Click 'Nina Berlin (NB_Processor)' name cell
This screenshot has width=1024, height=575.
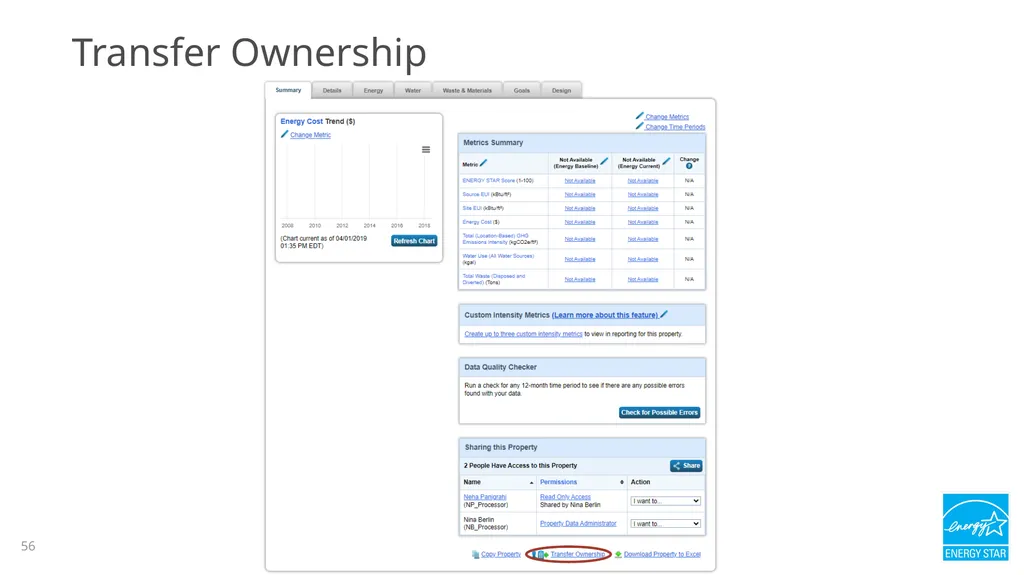[485, 523]
